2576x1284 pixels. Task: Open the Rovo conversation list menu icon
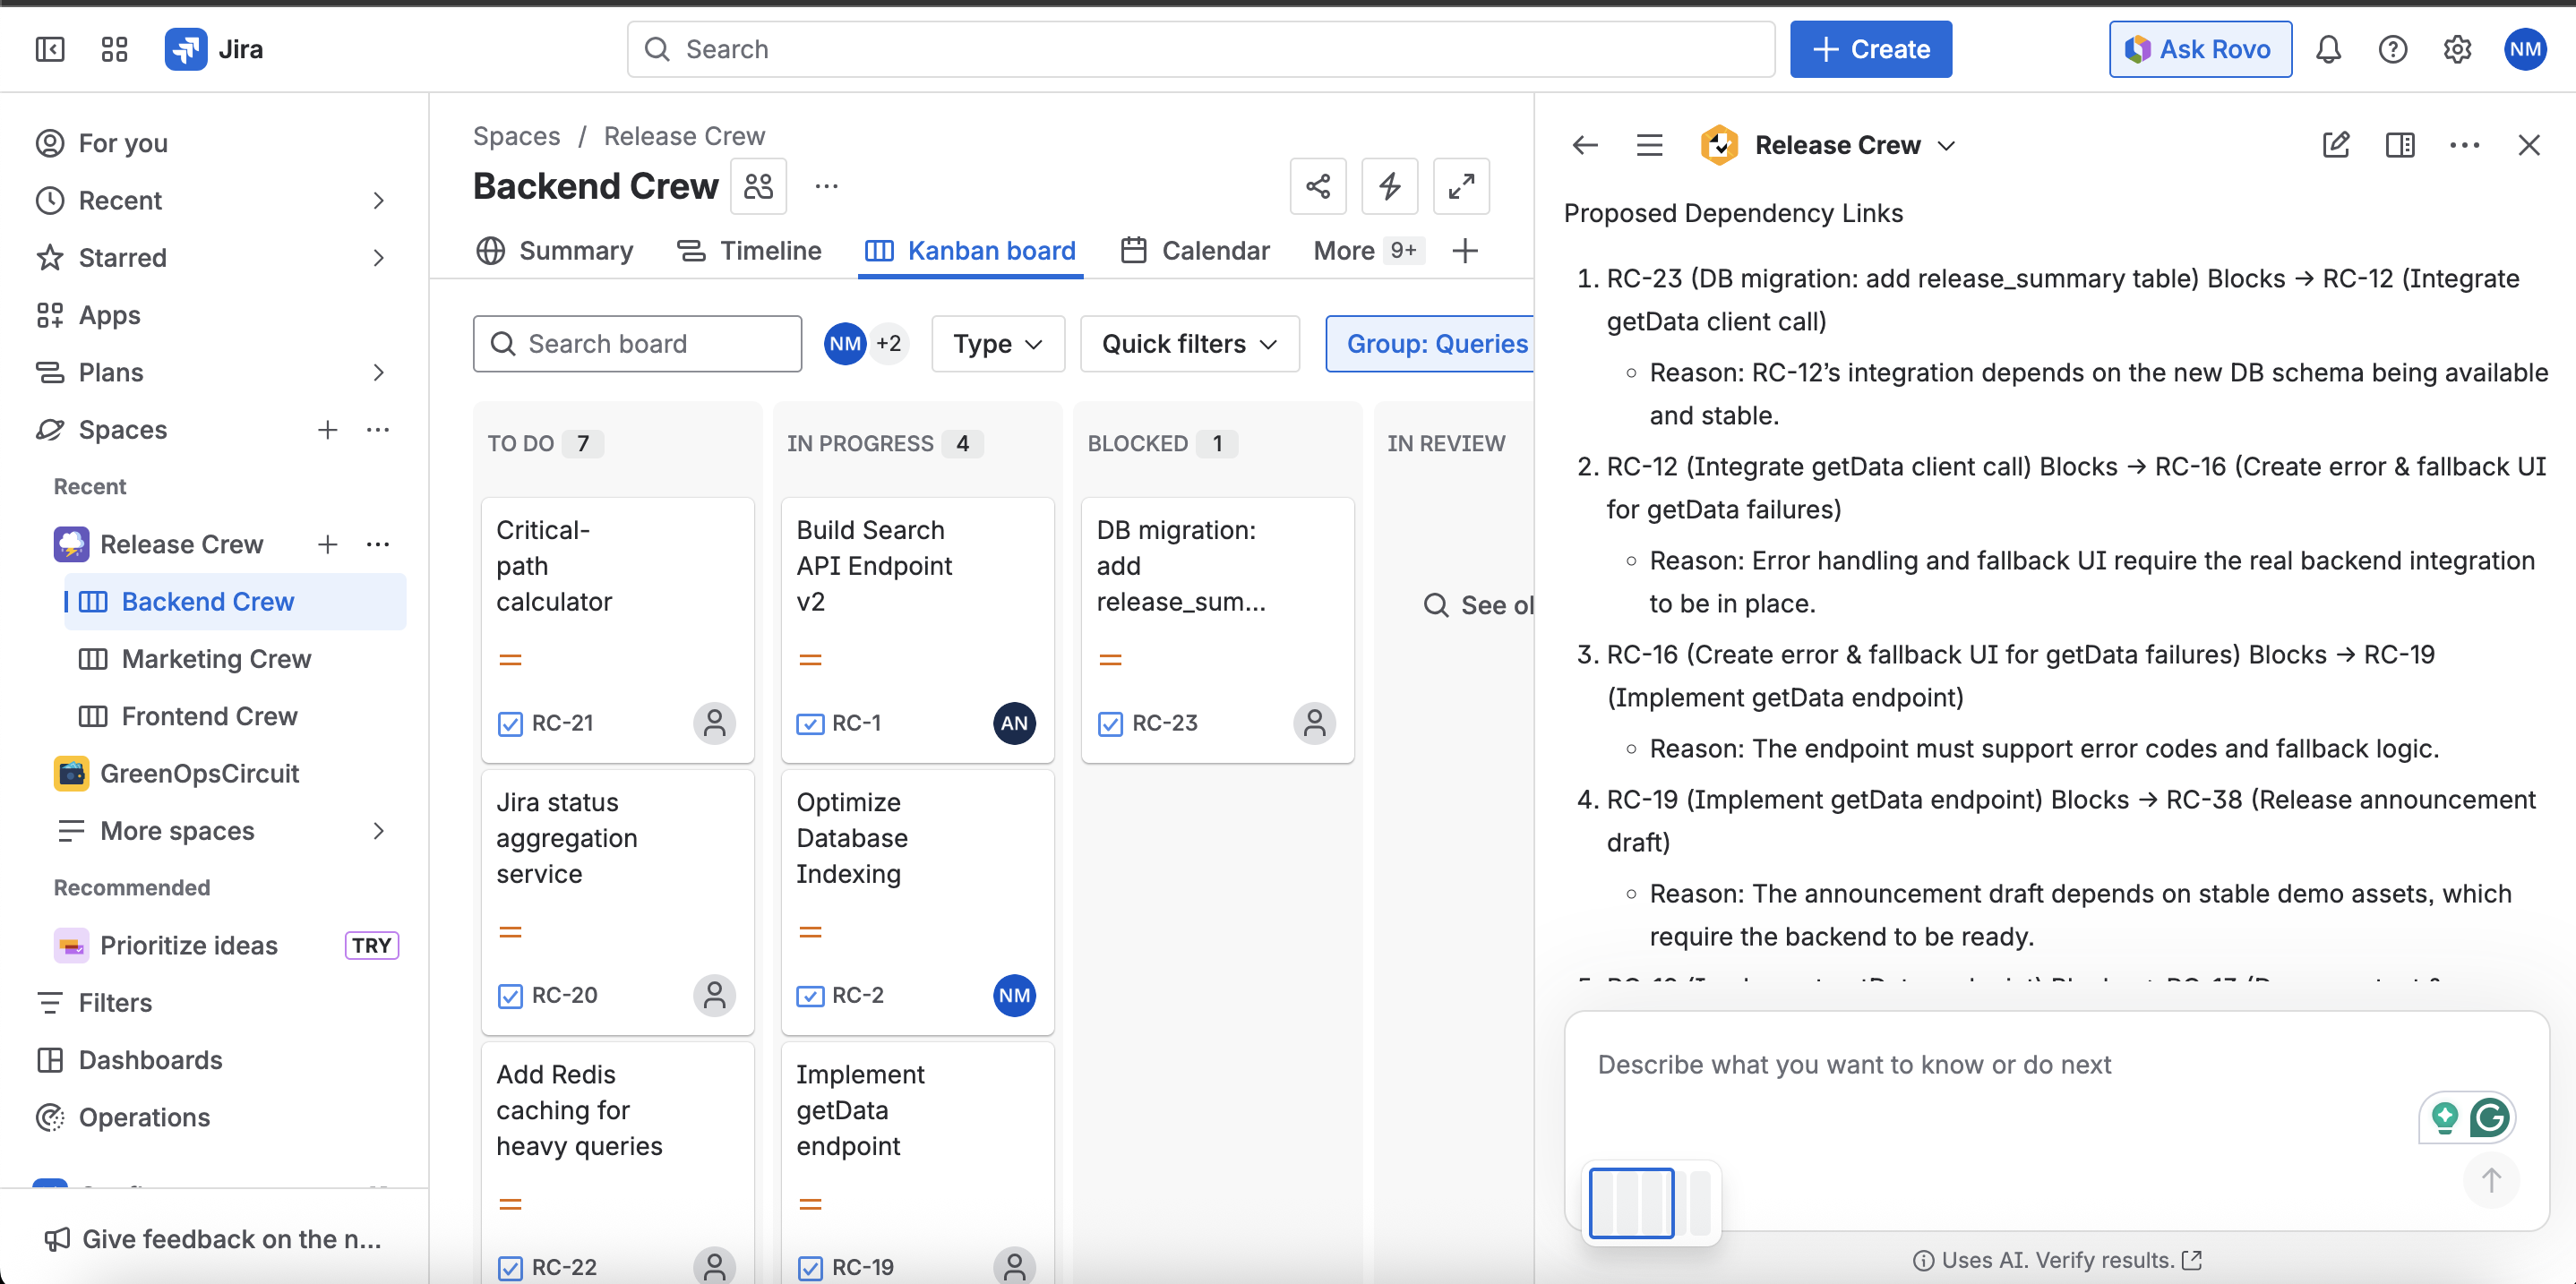pos(1649,145)
